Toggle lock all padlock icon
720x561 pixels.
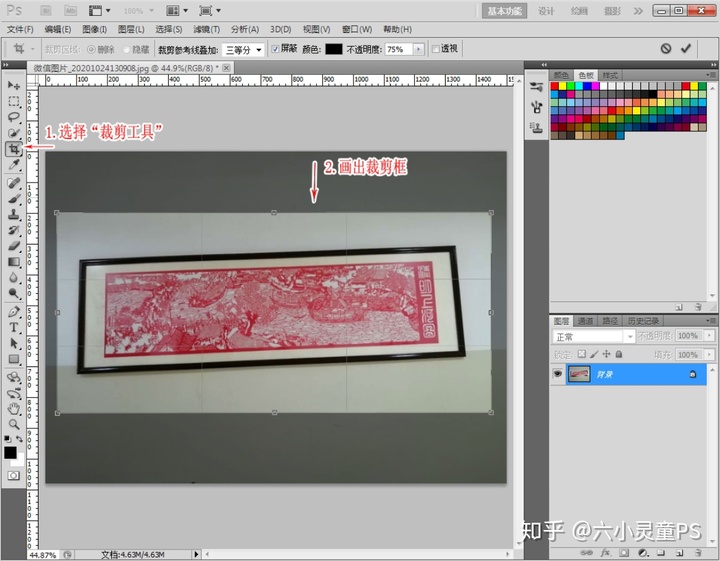pos(619,354)
